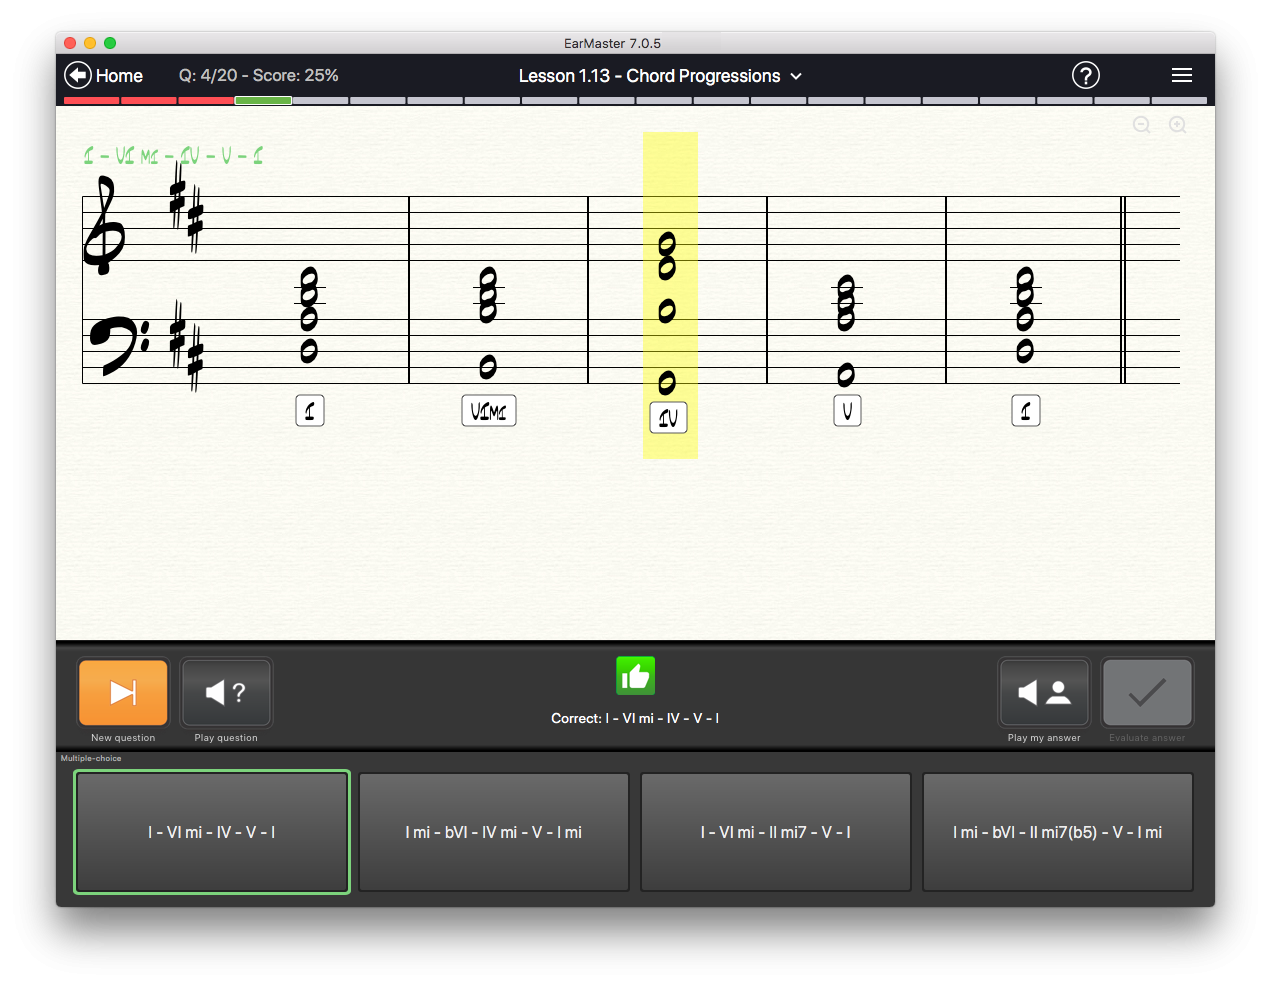Click the highlighted IV chord label
The height and width of the screenshot is (987, 1271).
click(668, 417)
